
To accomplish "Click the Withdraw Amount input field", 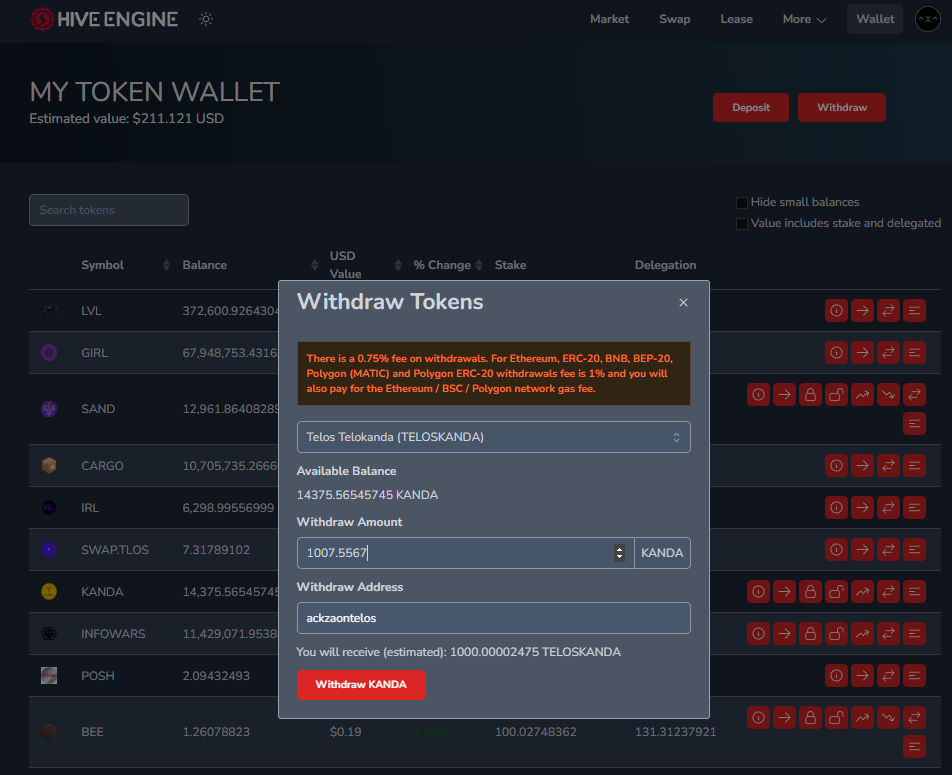I will [x=465, y=553].
